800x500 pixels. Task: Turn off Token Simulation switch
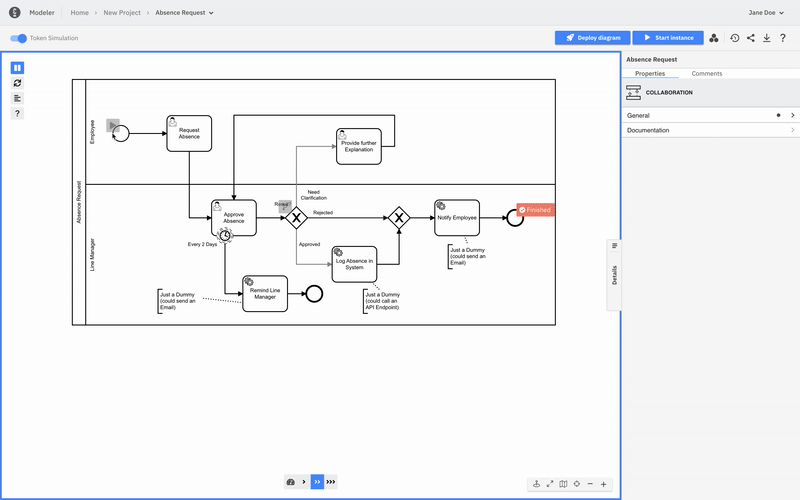18,38
